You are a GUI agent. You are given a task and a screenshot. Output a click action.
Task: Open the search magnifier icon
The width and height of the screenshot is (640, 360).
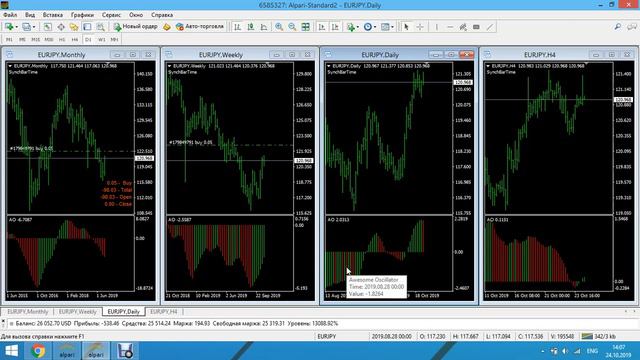[618, 27]
